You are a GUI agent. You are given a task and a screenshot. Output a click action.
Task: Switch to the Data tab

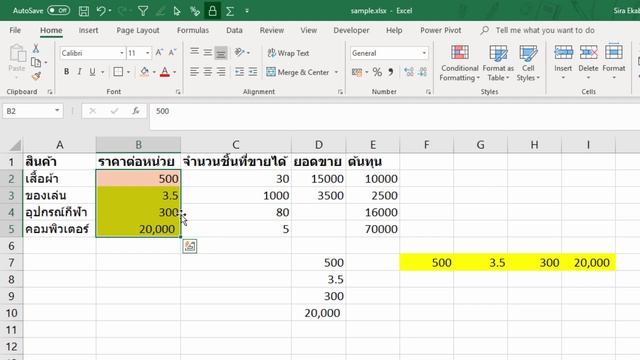[234, 30]
